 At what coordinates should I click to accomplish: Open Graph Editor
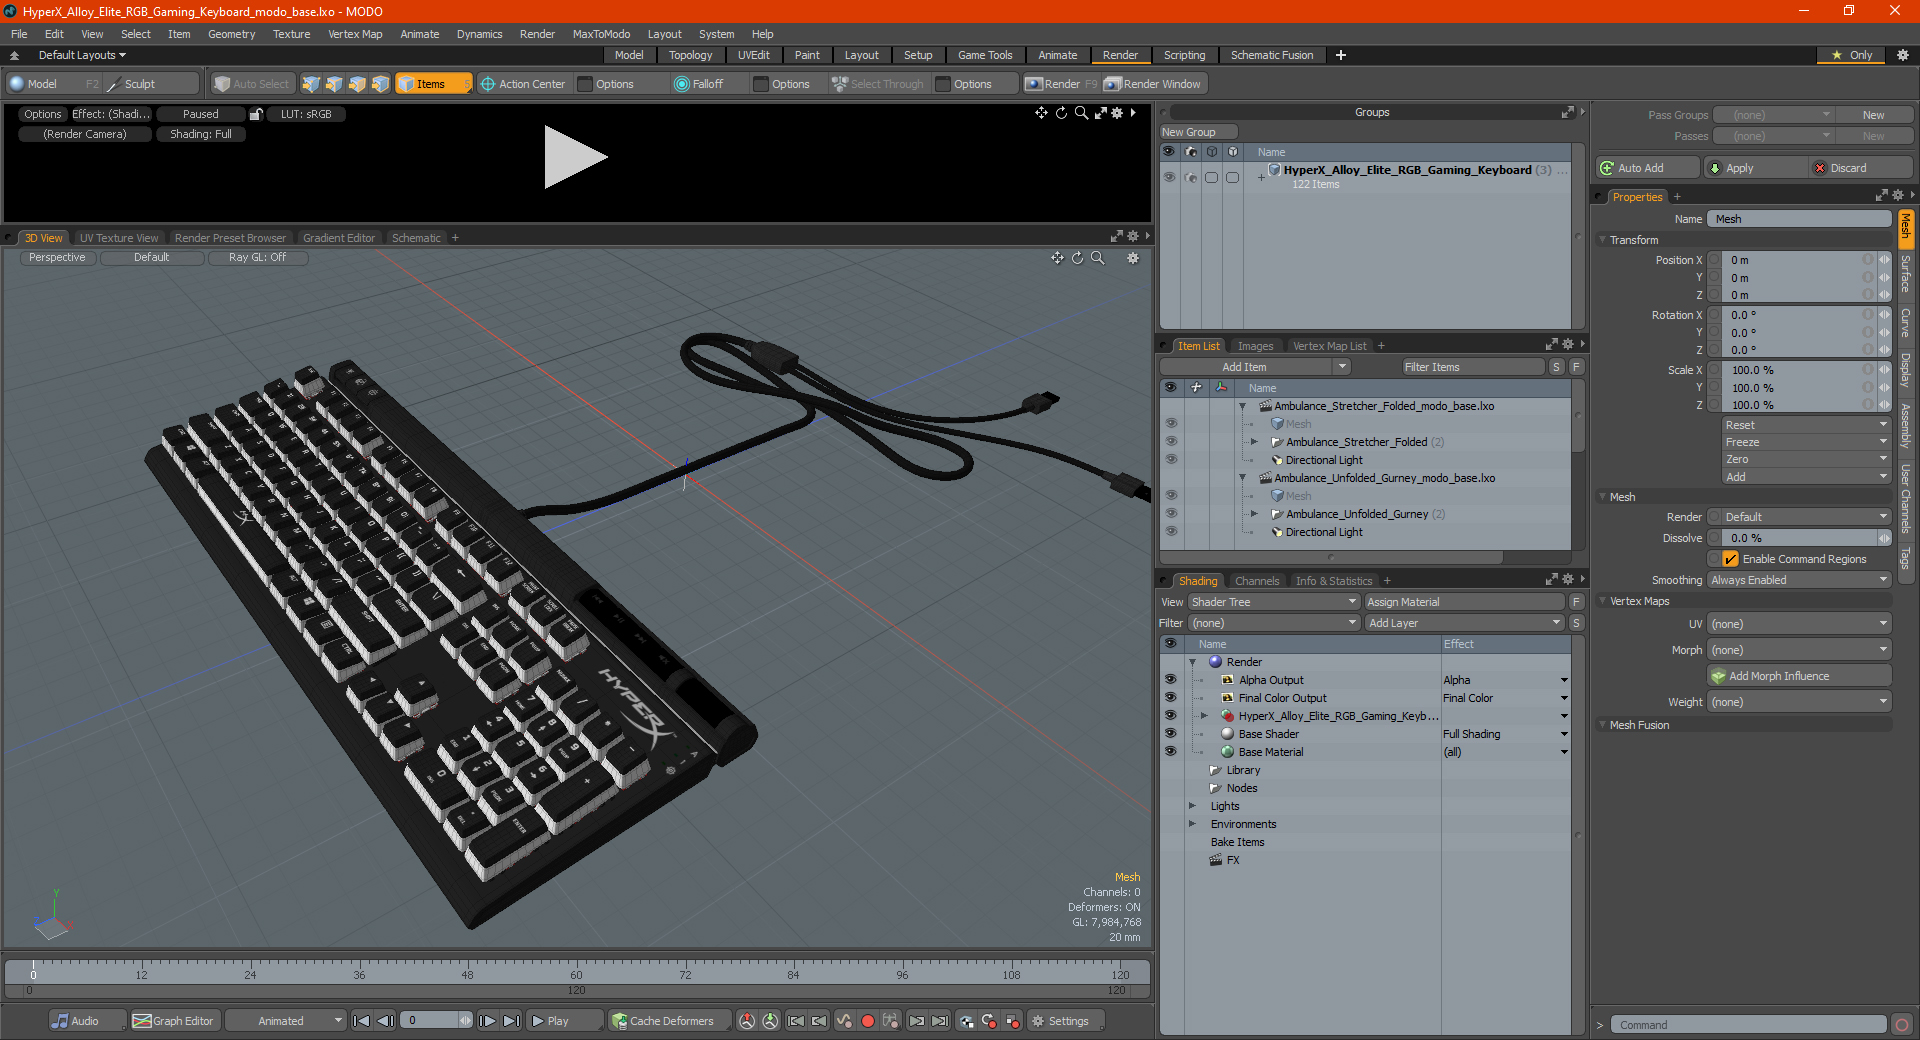click(x=173, y=1021)
